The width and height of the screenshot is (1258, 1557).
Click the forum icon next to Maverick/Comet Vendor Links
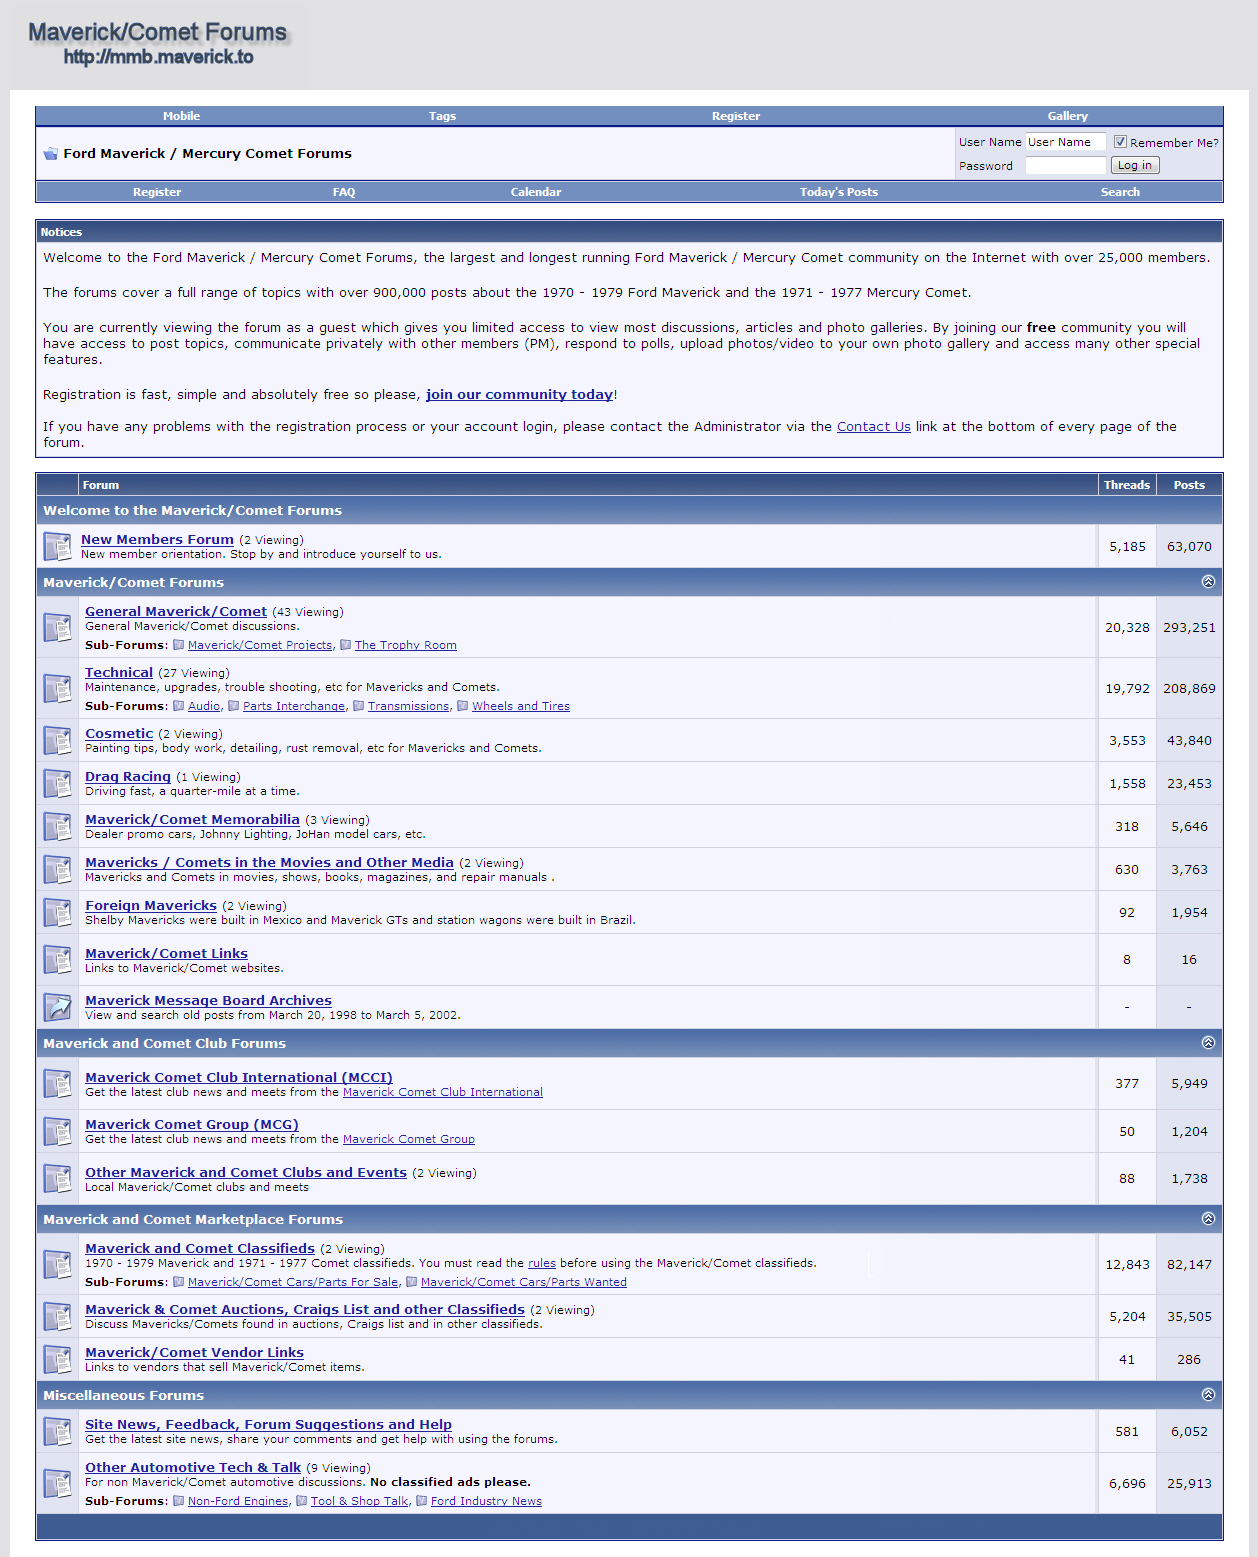[x=57, y=1359]
